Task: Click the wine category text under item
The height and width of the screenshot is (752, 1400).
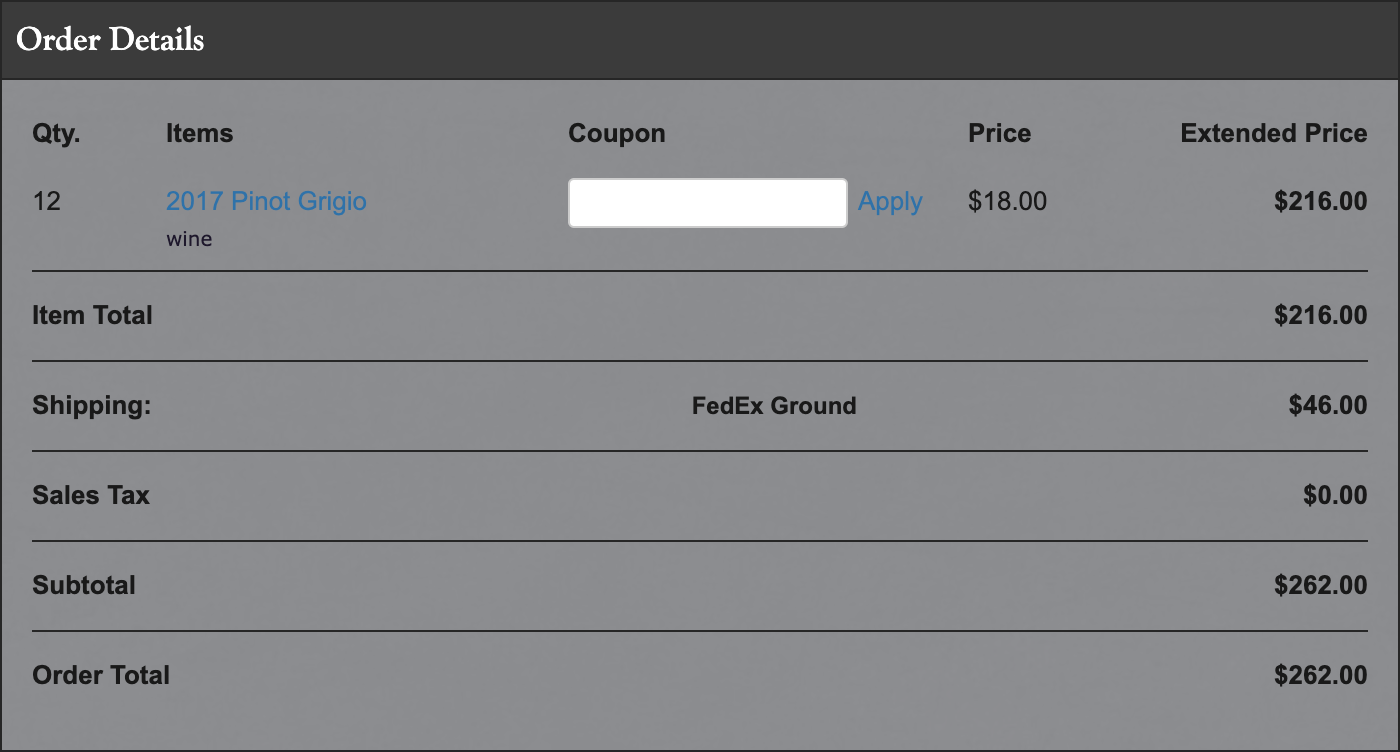Action: tap(189, 240)
